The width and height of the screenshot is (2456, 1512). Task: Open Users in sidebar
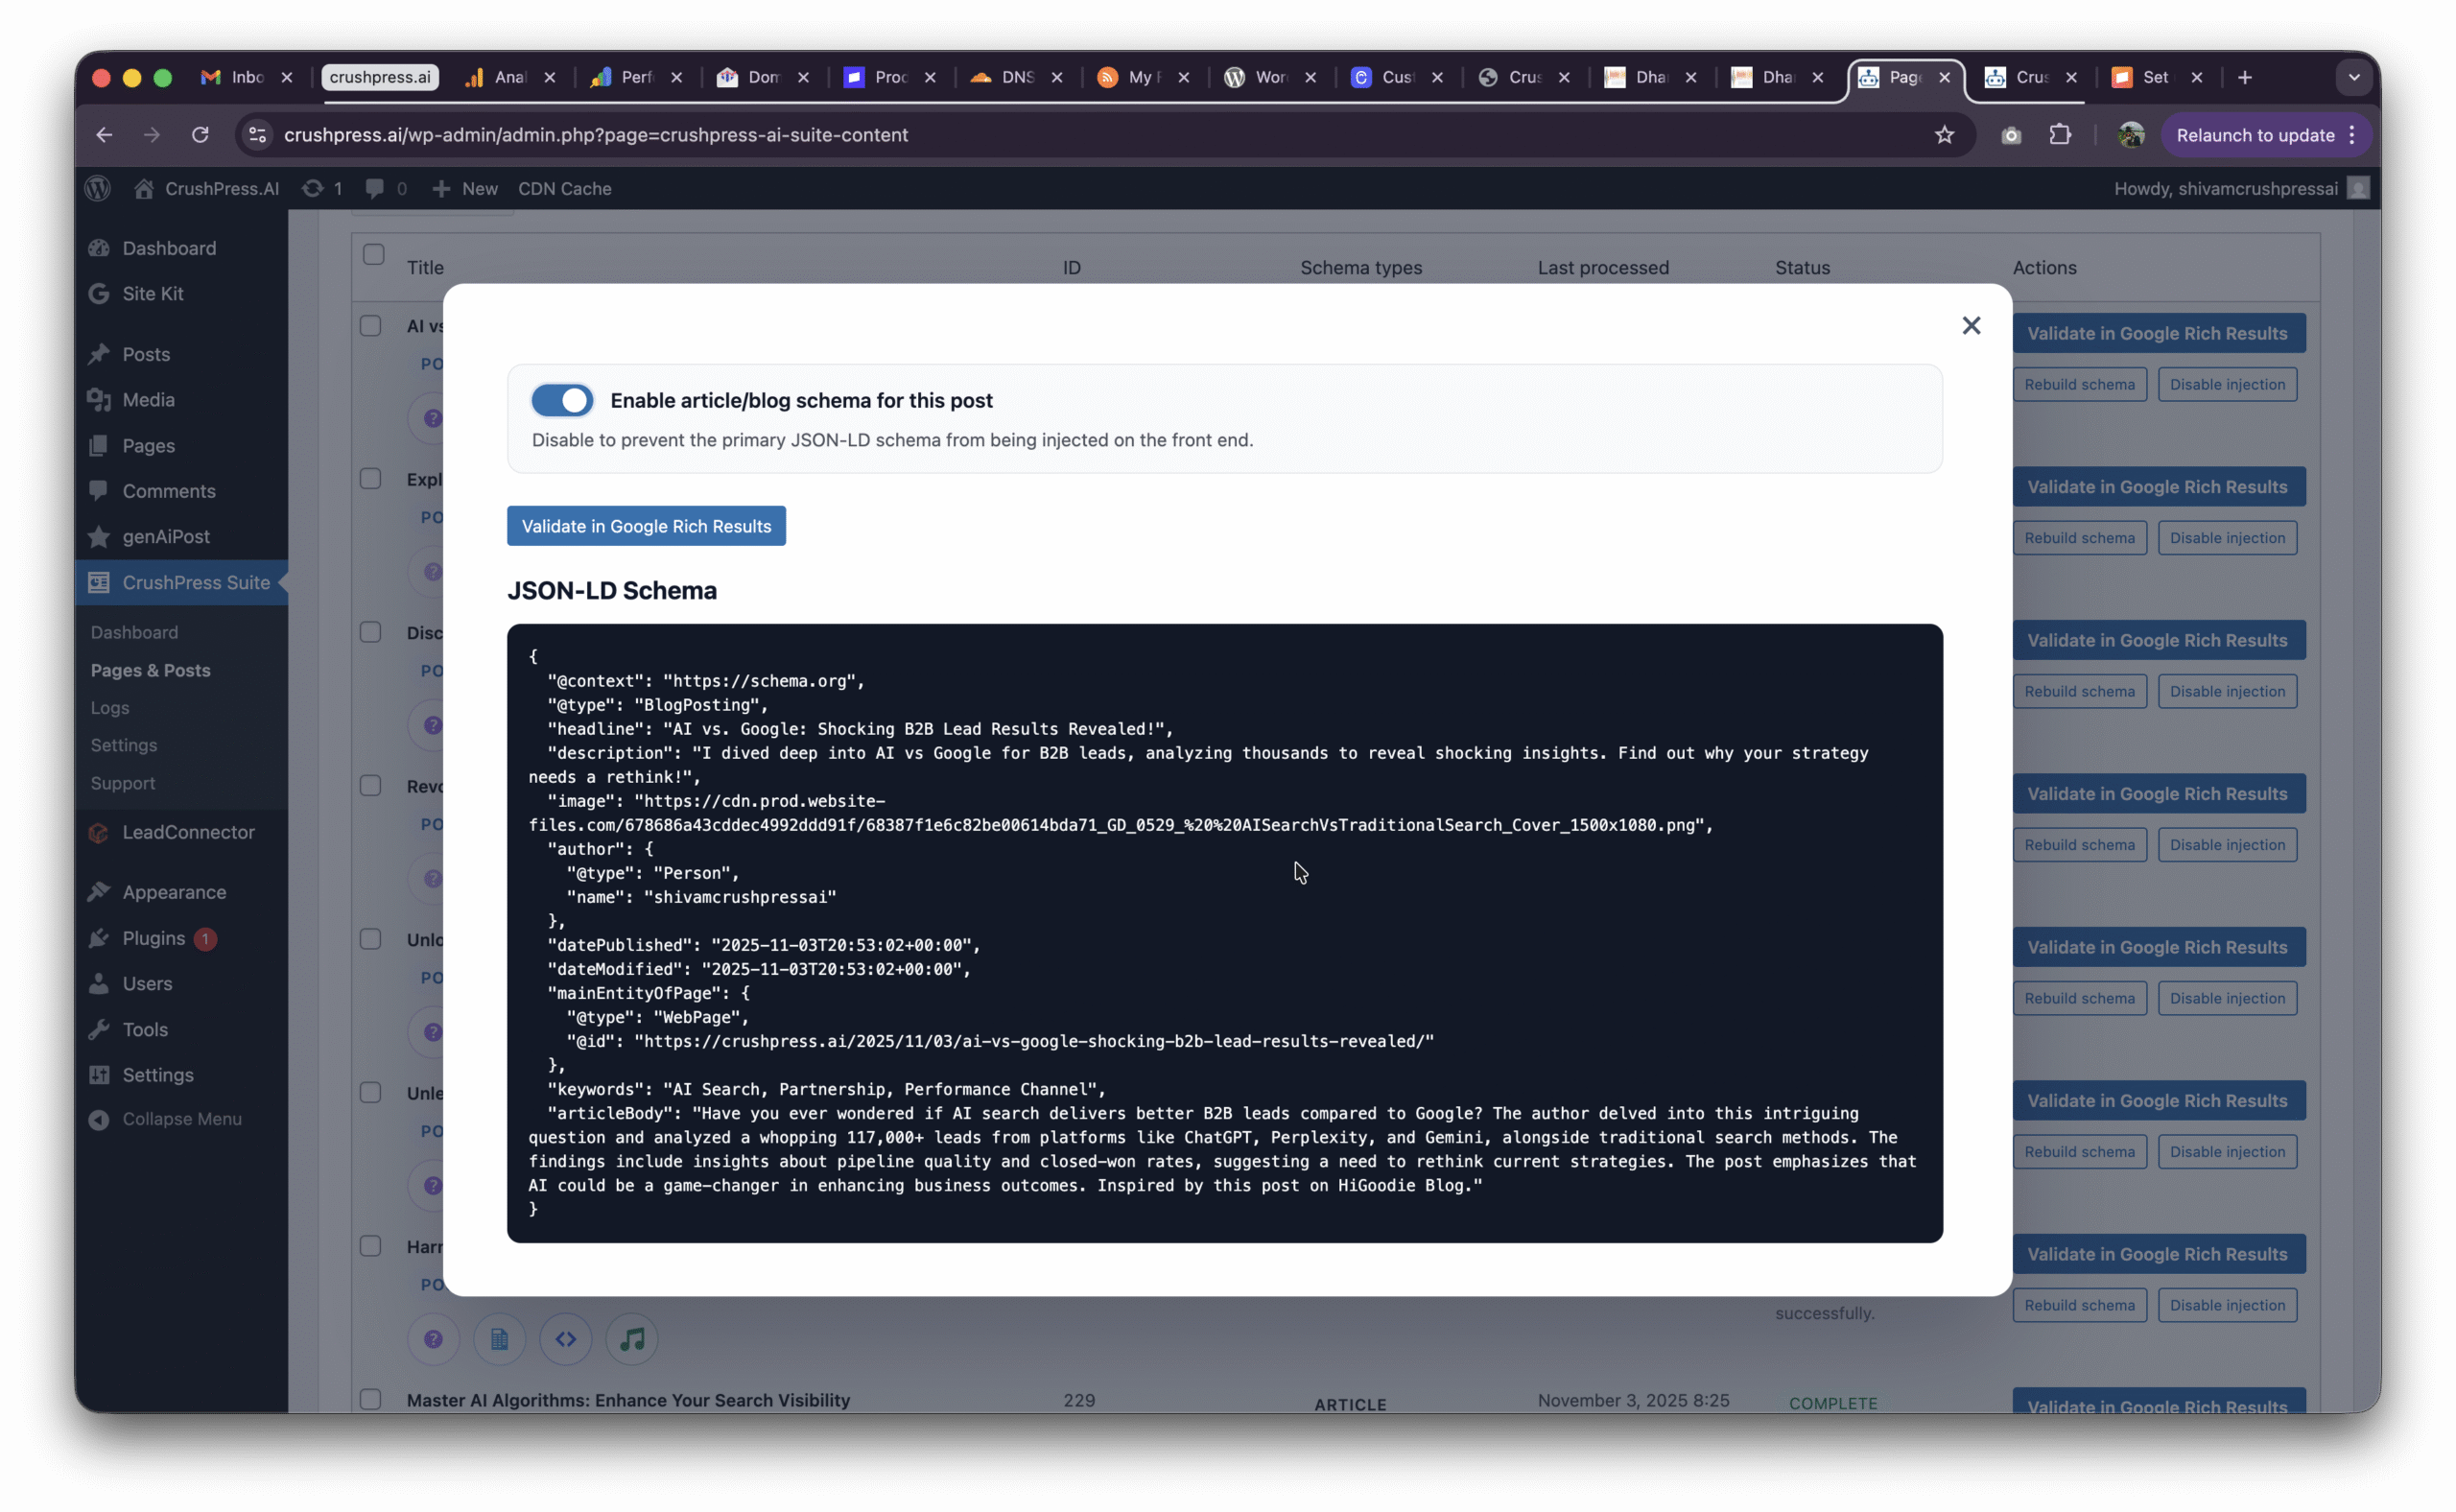coord(147,983)
